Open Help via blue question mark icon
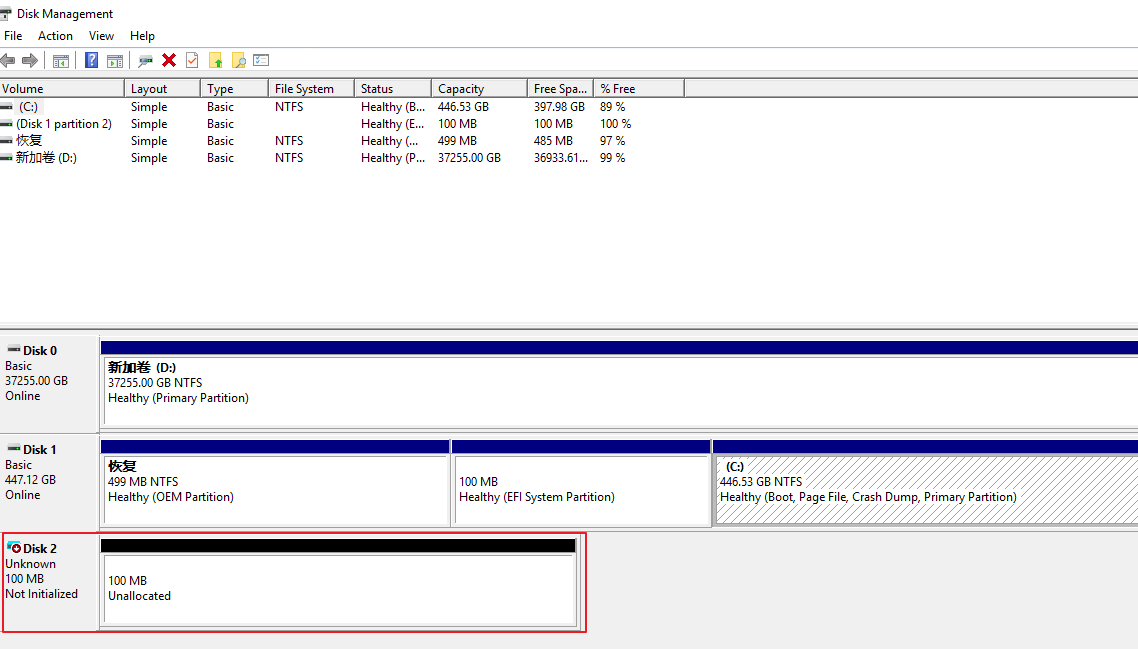This screenshot has height=649, width=1138. [91, 61]
